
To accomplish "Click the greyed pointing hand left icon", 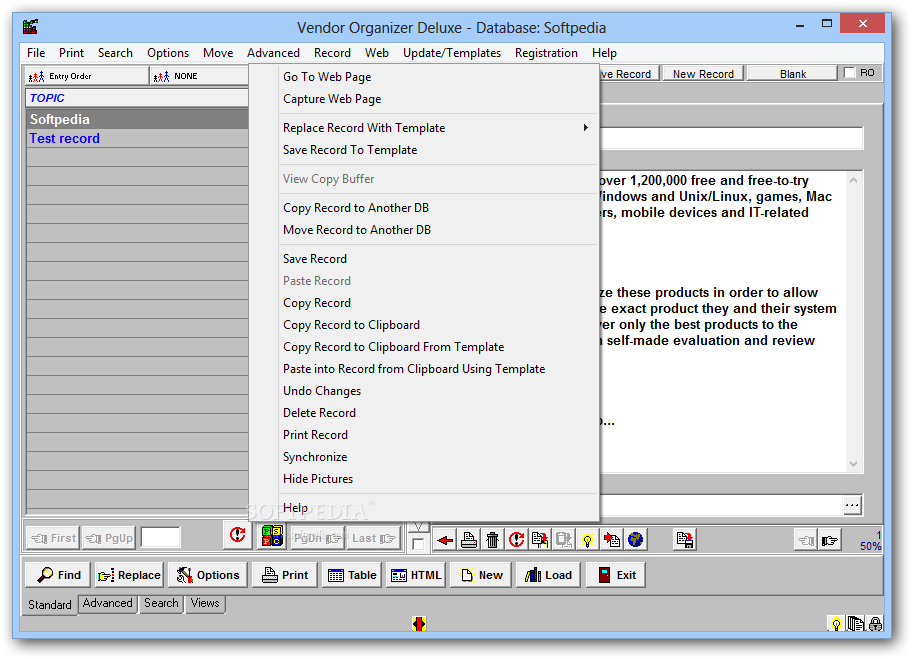I will coord(806,540).
